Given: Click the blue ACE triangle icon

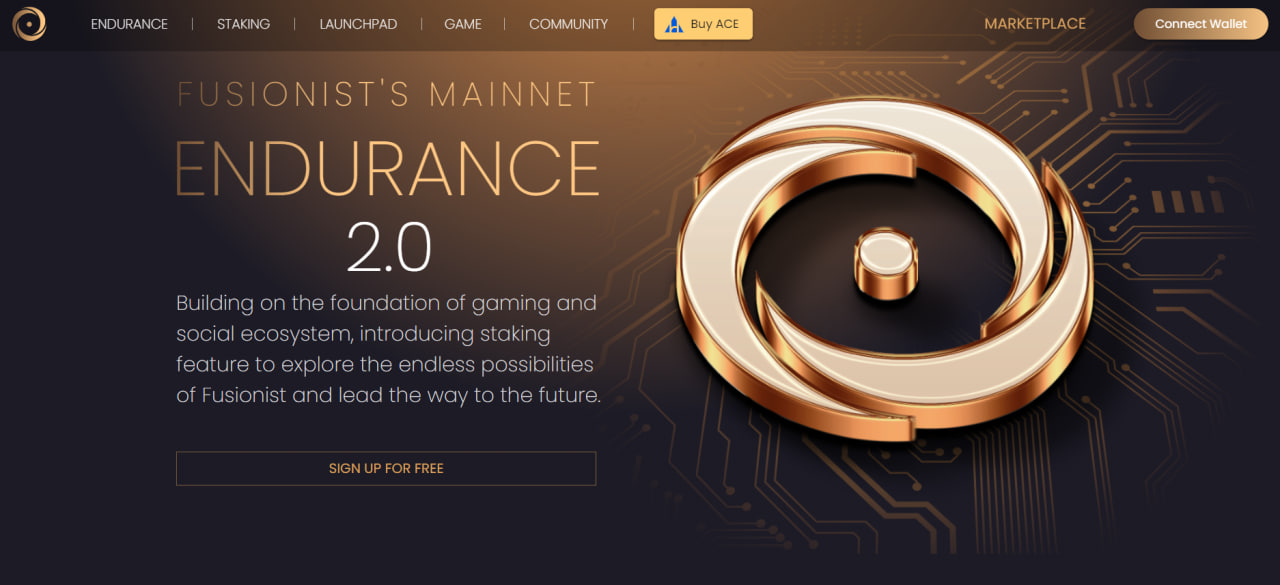Looking at the screenshot, I should [x=674, y=24].
